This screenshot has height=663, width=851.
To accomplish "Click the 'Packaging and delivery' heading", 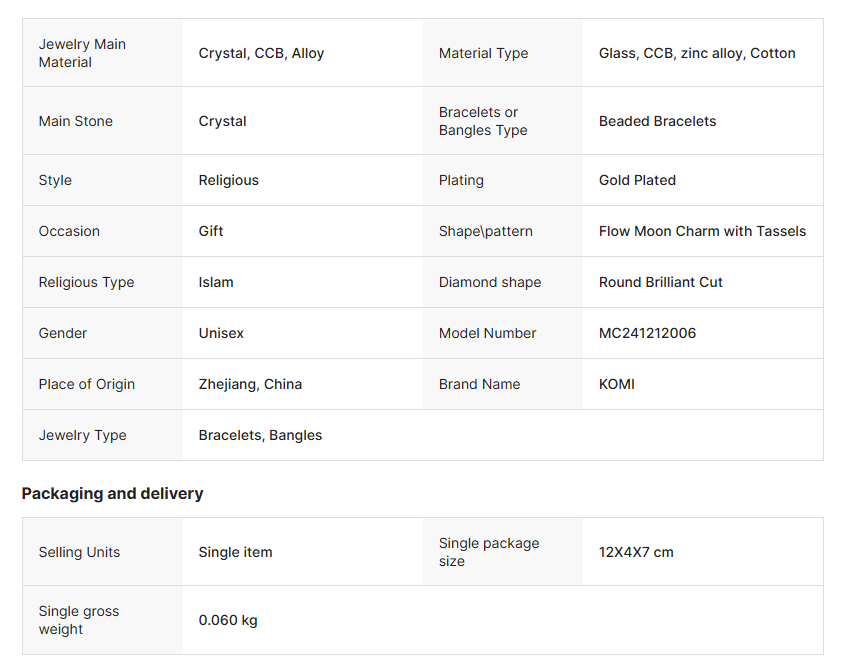I will pyautogui.click(x=112, y=493).
